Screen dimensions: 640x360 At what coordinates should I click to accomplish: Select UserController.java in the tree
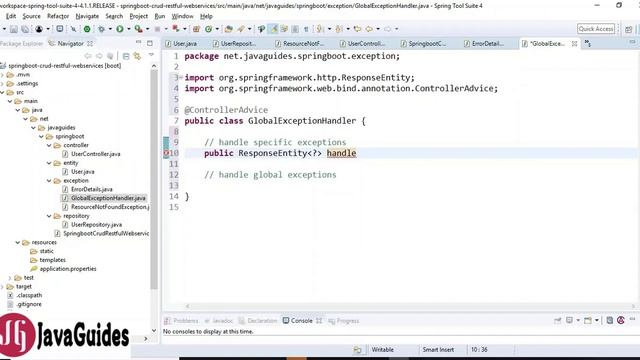(x=96, y=154)
